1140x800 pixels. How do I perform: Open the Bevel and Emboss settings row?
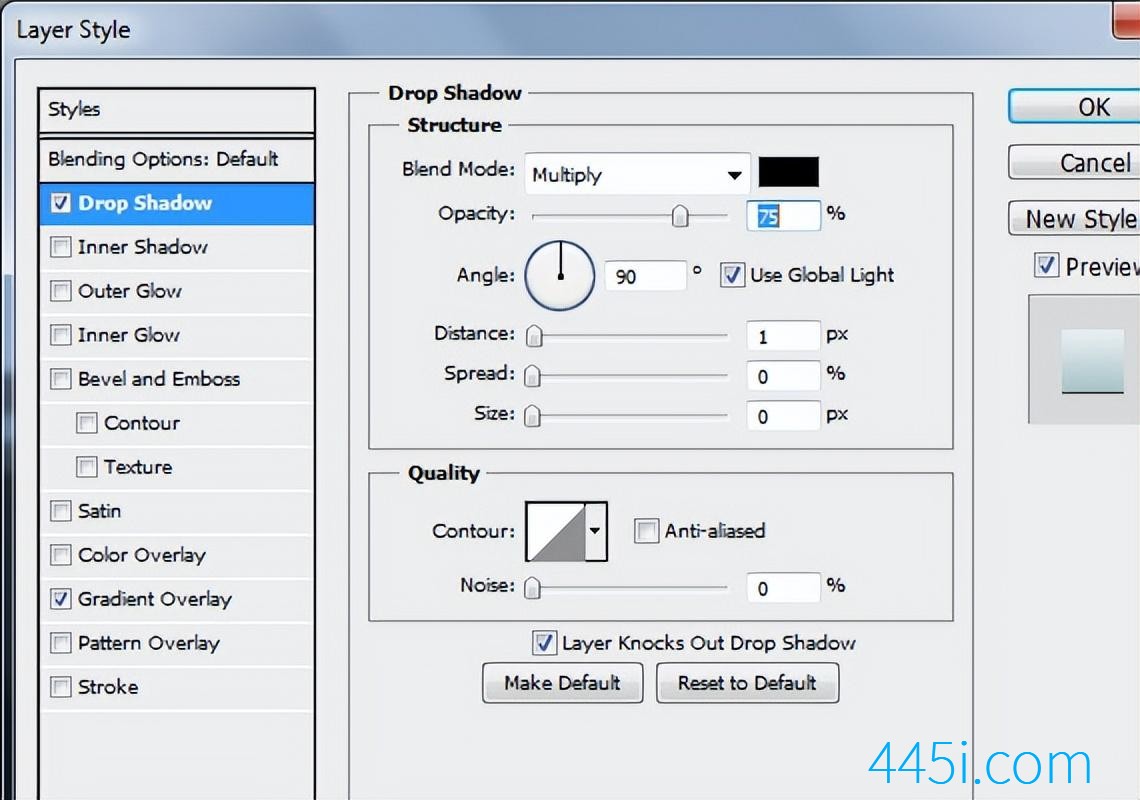click(177, 379)
